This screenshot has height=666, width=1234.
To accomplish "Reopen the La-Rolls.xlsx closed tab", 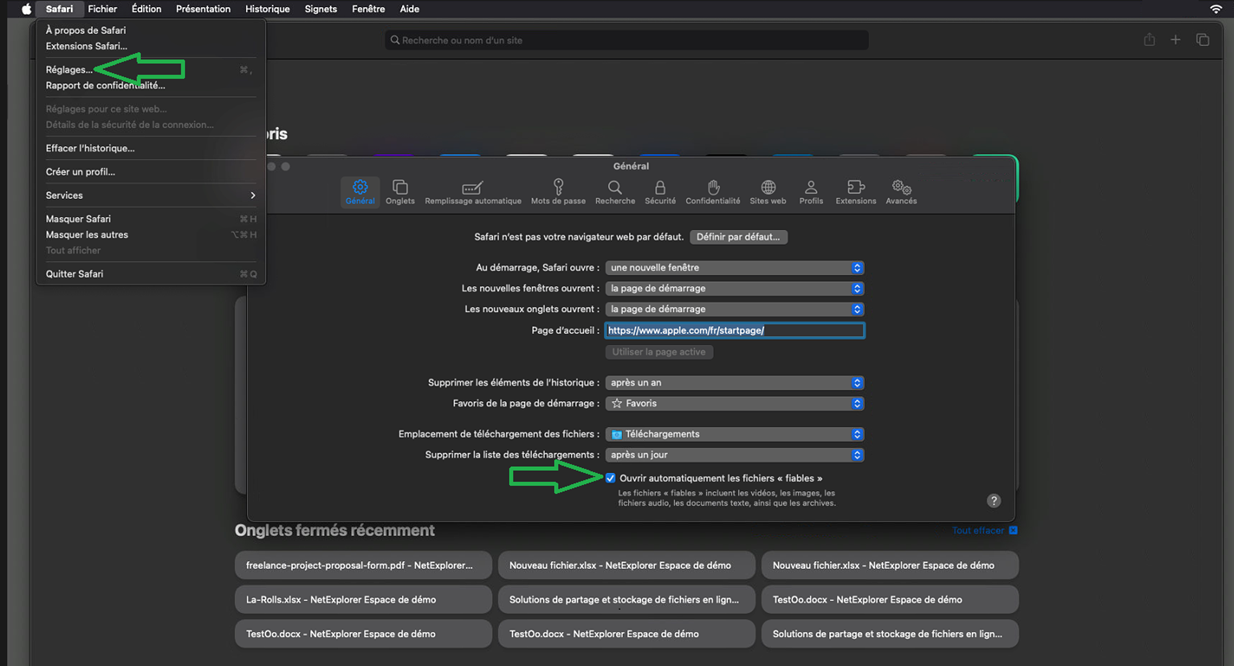I will click(x=363, y=599).
